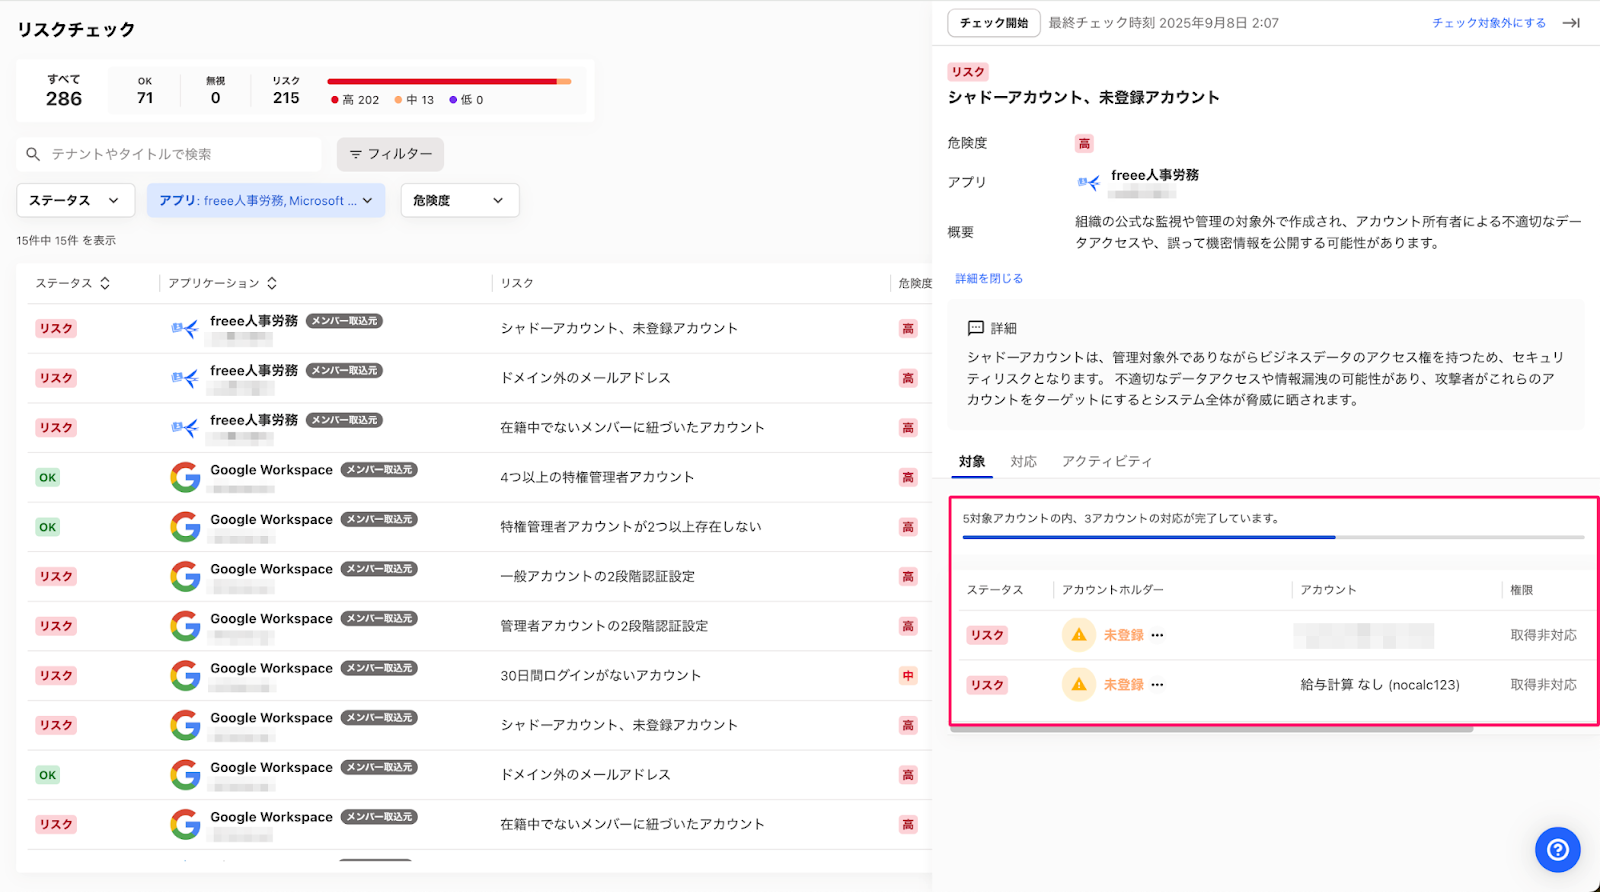
Task: Sort by アプリケーション column arrows
Action: point(272,283)
